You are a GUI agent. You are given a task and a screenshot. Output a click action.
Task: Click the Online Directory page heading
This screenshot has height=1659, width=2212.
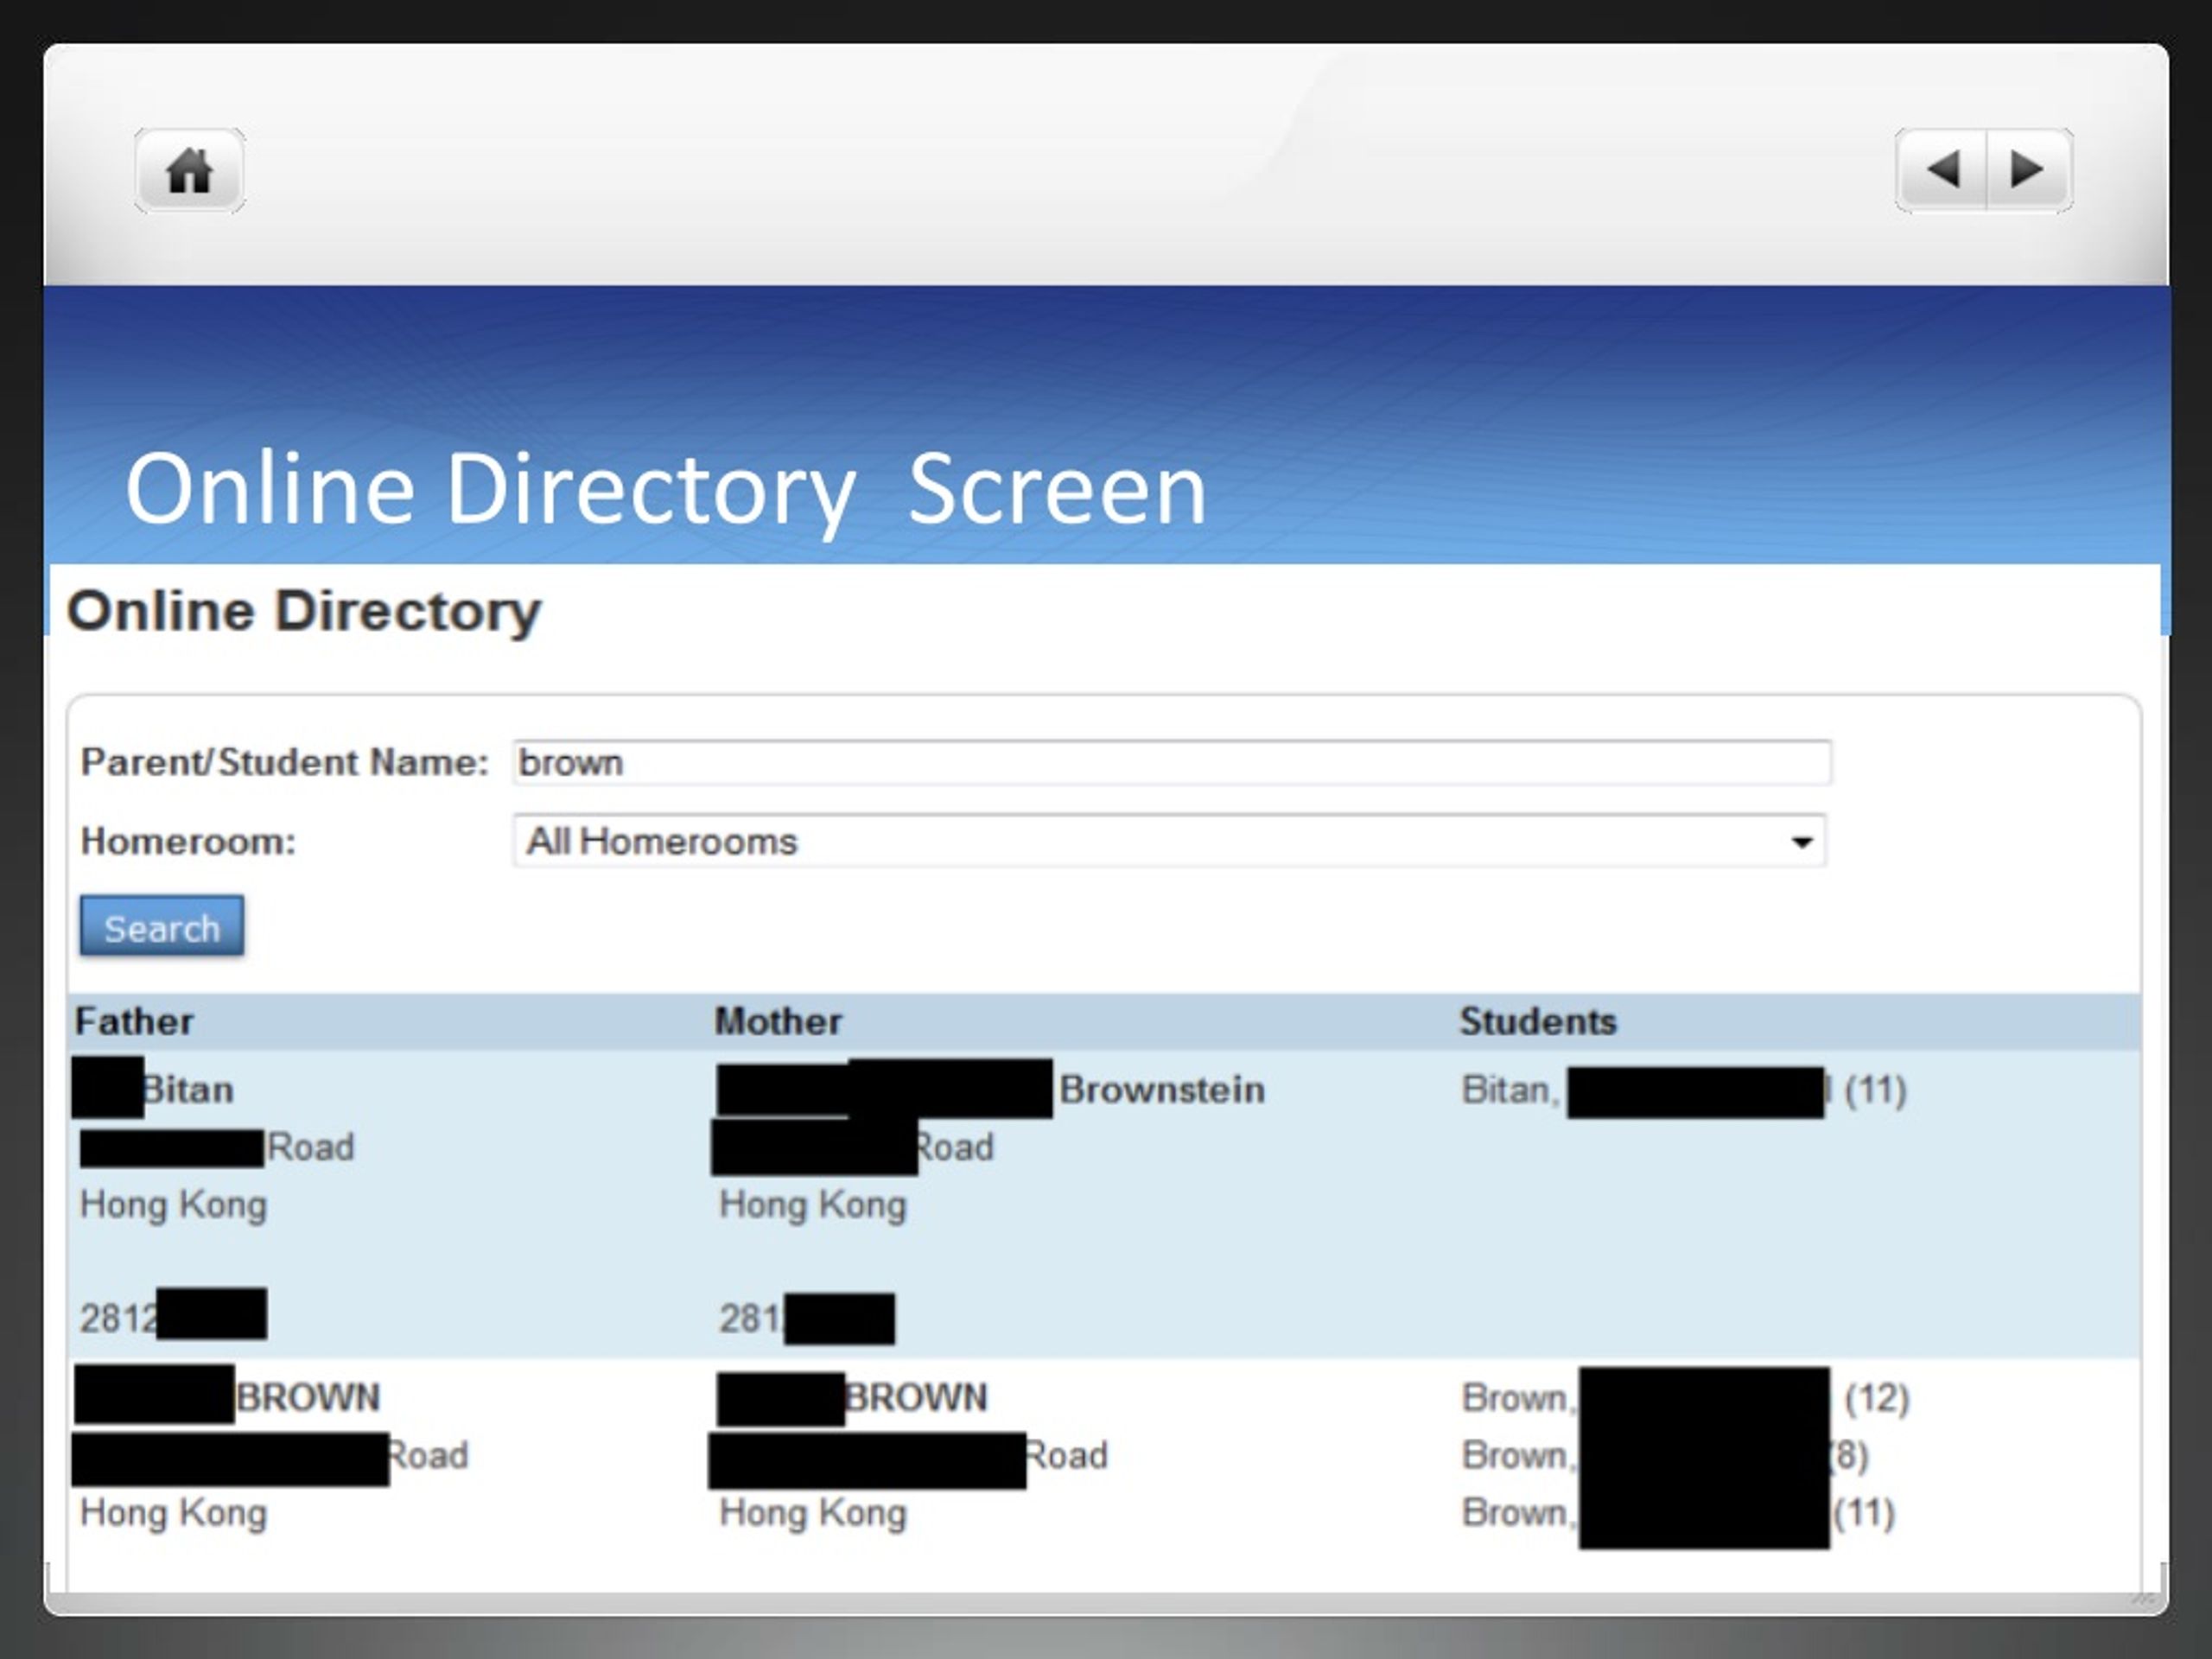(304, 610)
